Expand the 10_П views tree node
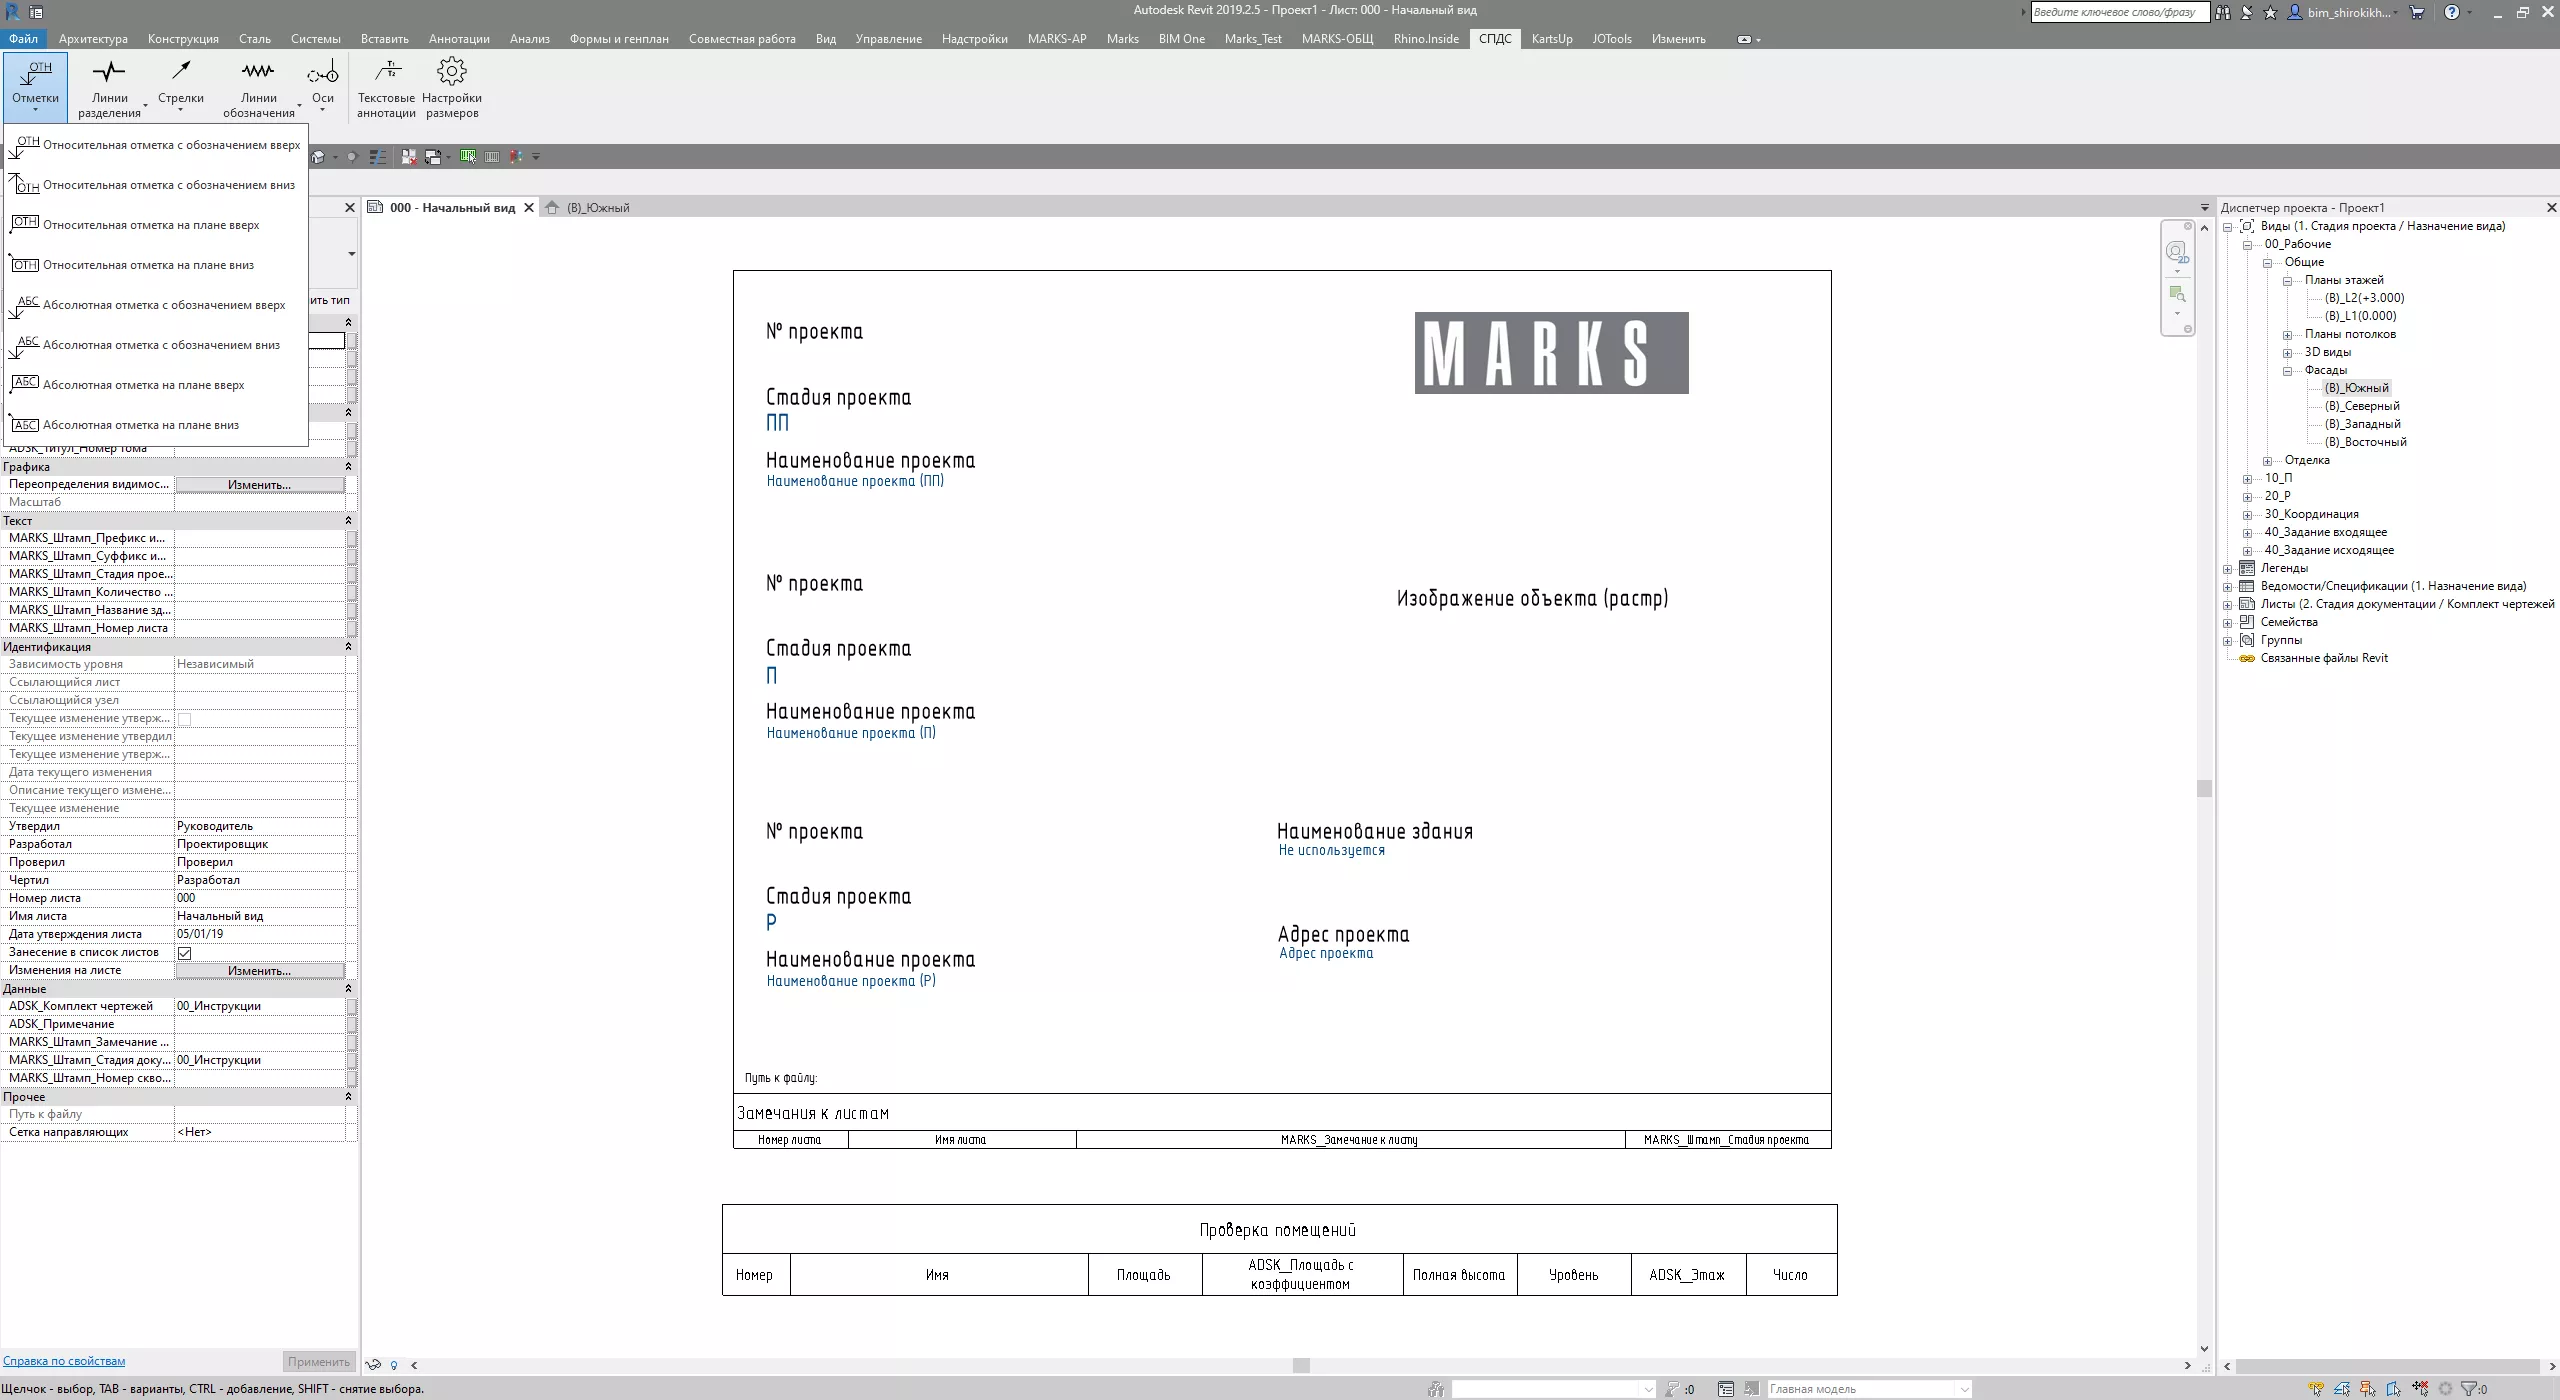This screenshot has height=1400, width=2560. (2247, 479)
